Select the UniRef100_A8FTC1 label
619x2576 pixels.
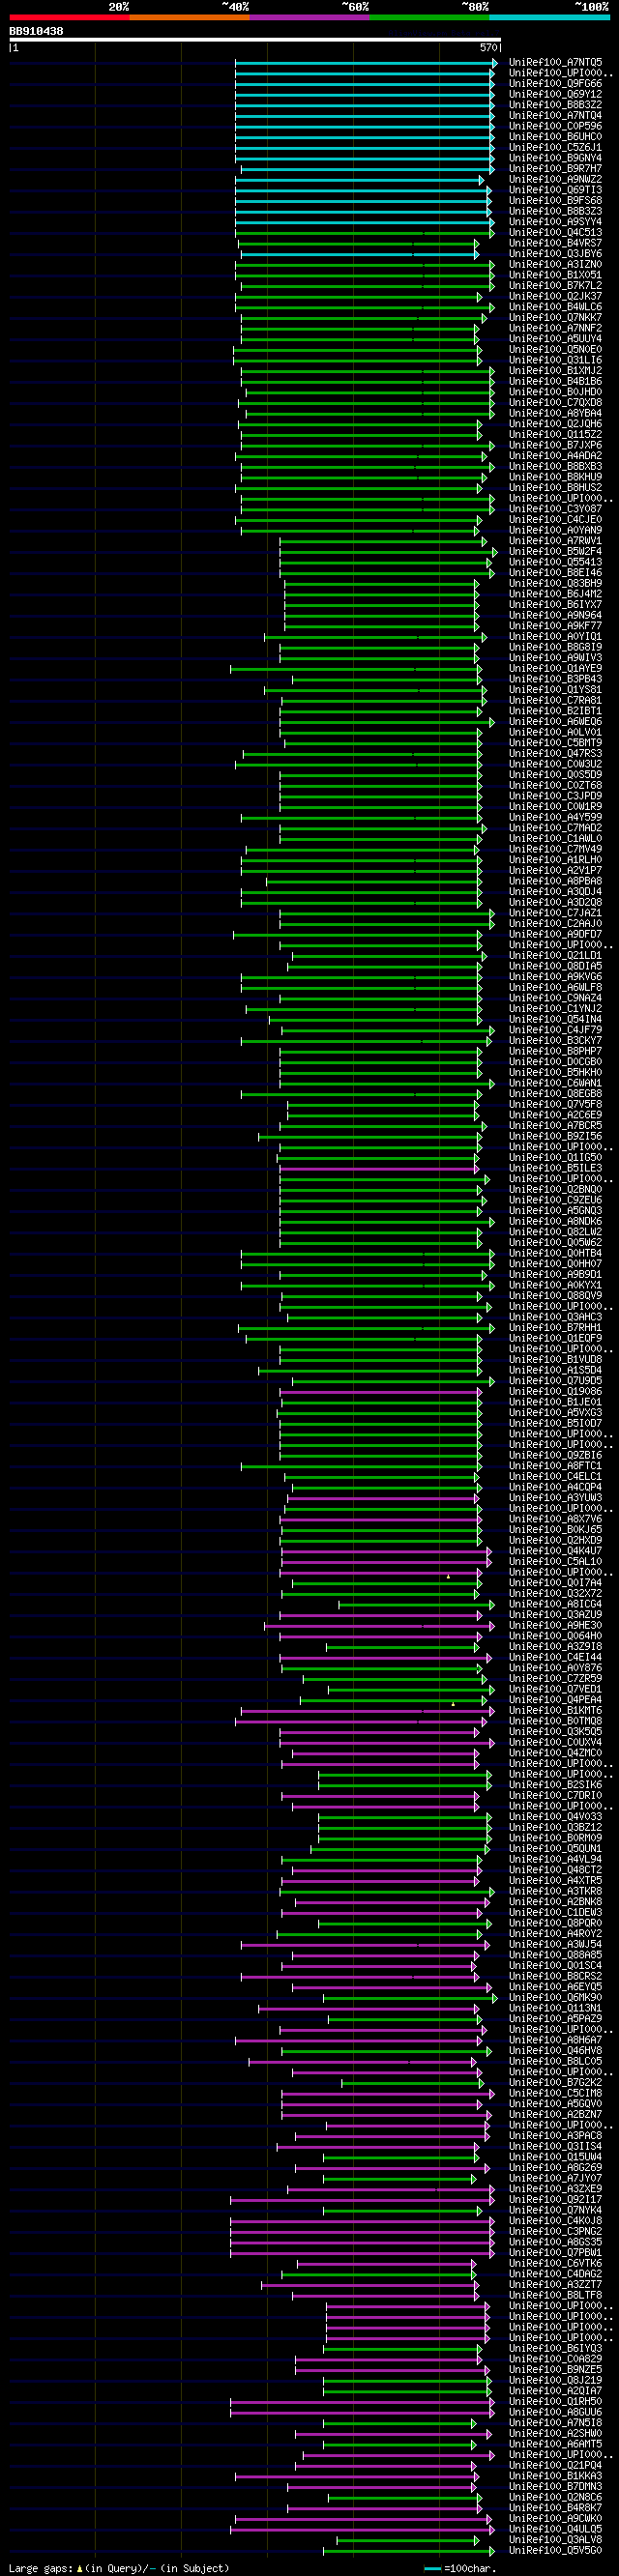(555, 1466)
